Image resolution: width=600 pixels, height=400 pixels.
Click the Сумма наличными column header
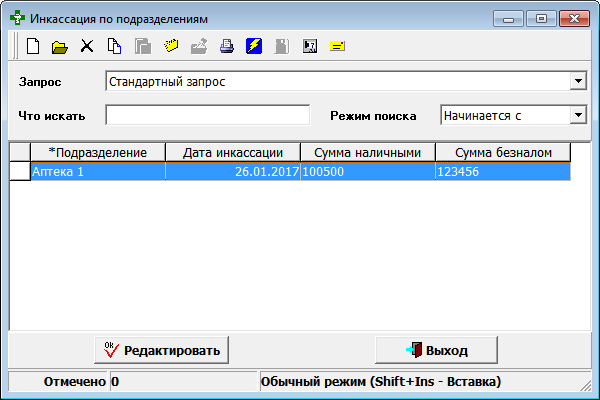(367, 152)
